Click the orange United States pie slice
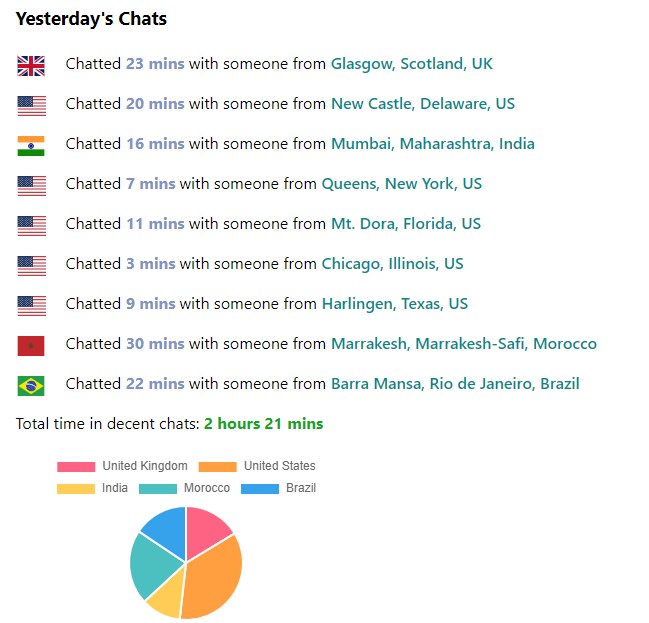The width and height of the screenshot is (649, 623). (x=212, y=577)
